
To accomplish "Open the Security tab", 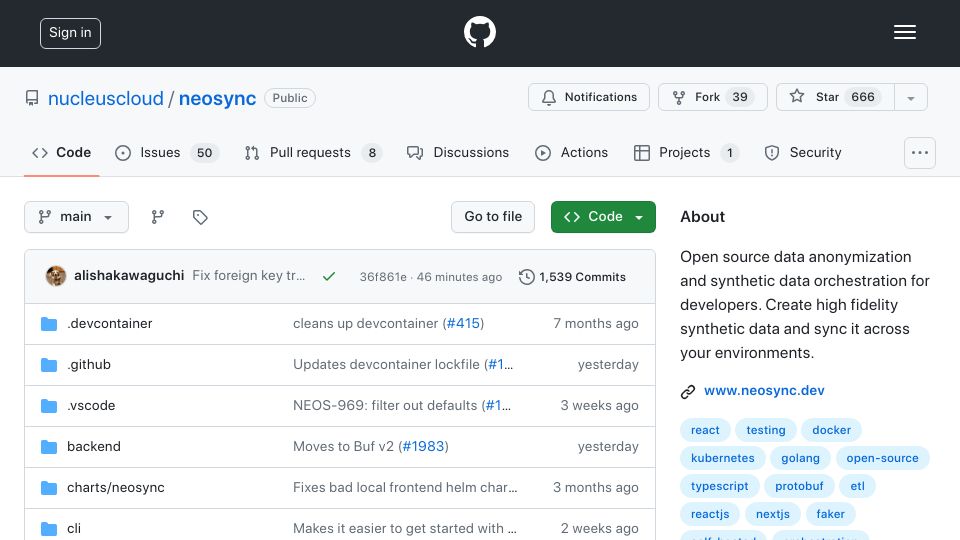I will click(803, 152).
